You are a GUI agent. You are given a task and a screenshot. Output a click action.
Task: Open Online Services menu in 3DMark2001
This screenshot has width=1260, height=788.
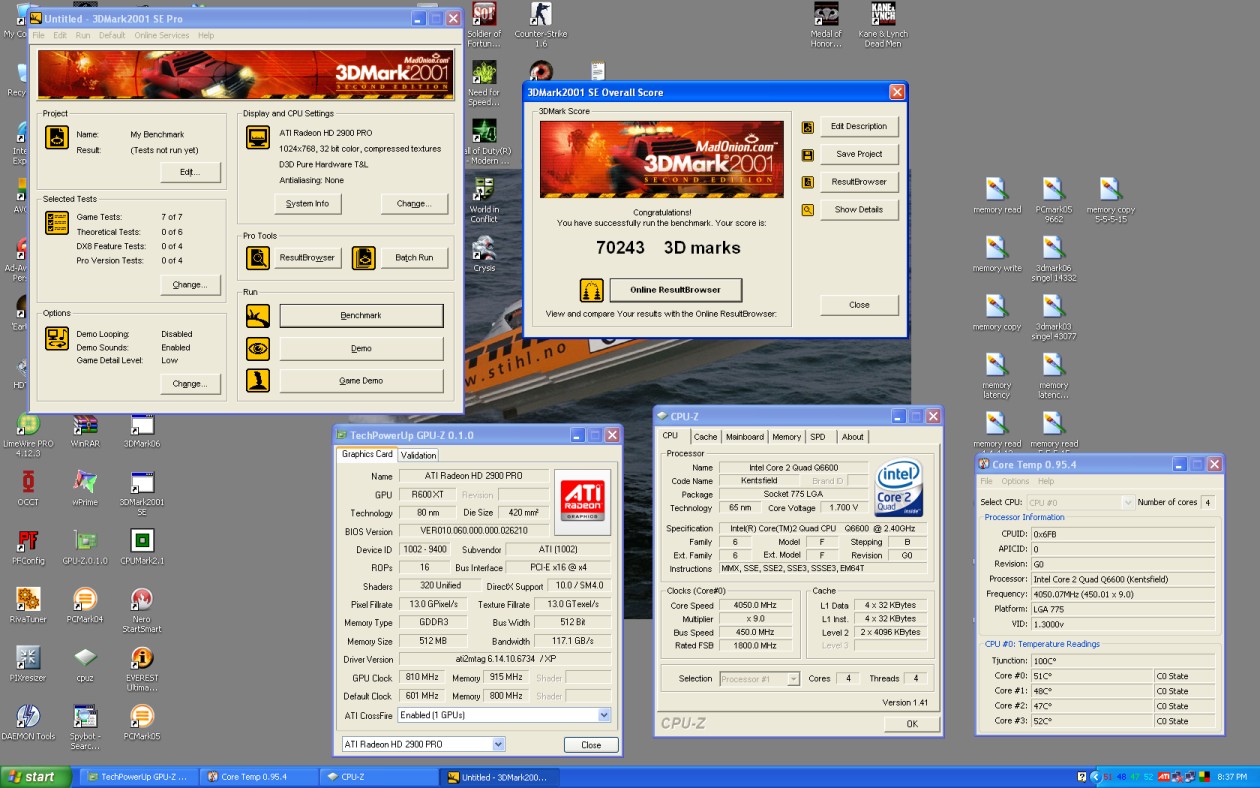(162, 35)
